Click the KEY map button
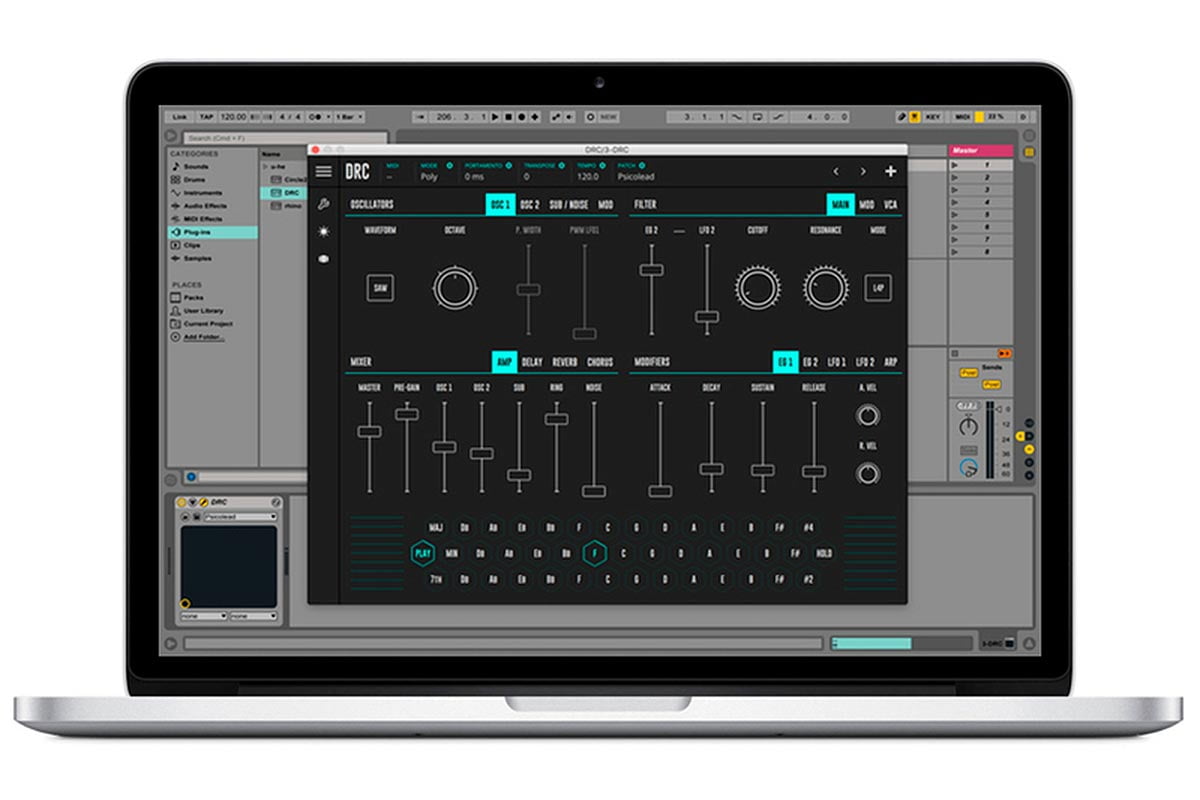 coord(933,117)
